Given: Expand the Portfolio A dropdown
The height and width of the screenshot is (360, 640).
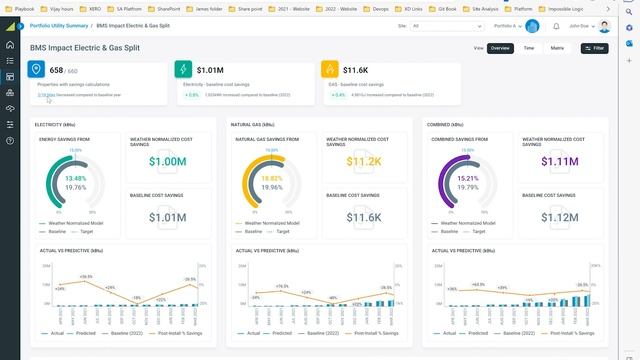Looking at the screenshot, I should (508, 26).
